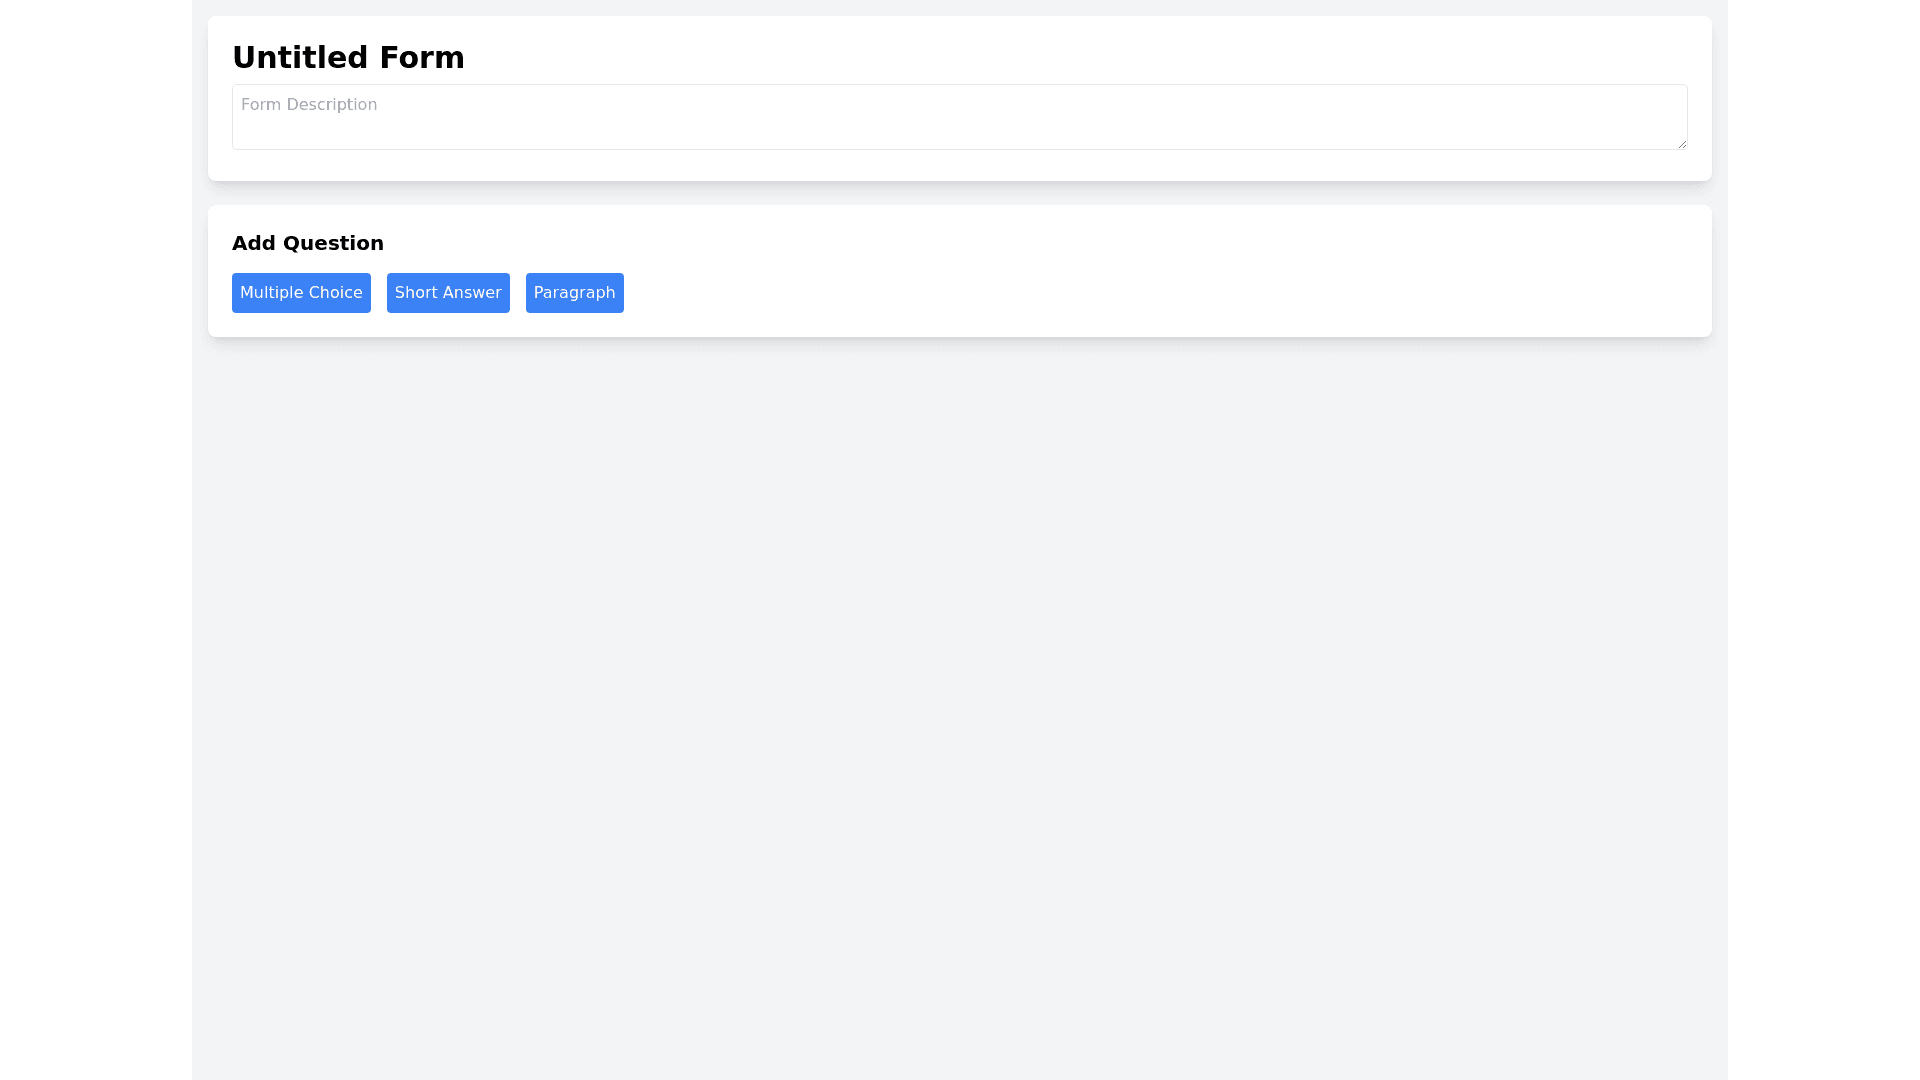The height and width of the screenshot is (1080, 1920).
Task: Click the Form Description text area
Action: (958, 117)
